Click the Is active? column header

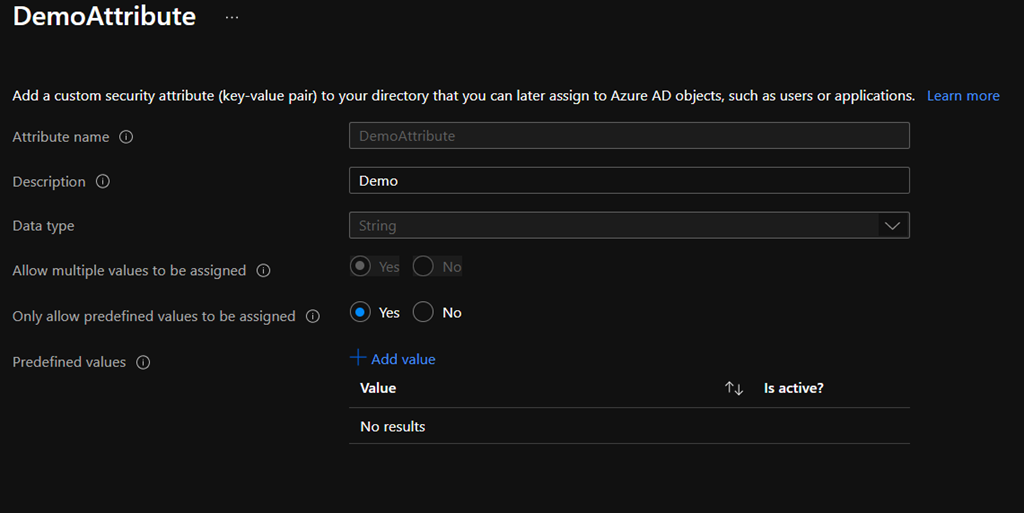point(793,388)
